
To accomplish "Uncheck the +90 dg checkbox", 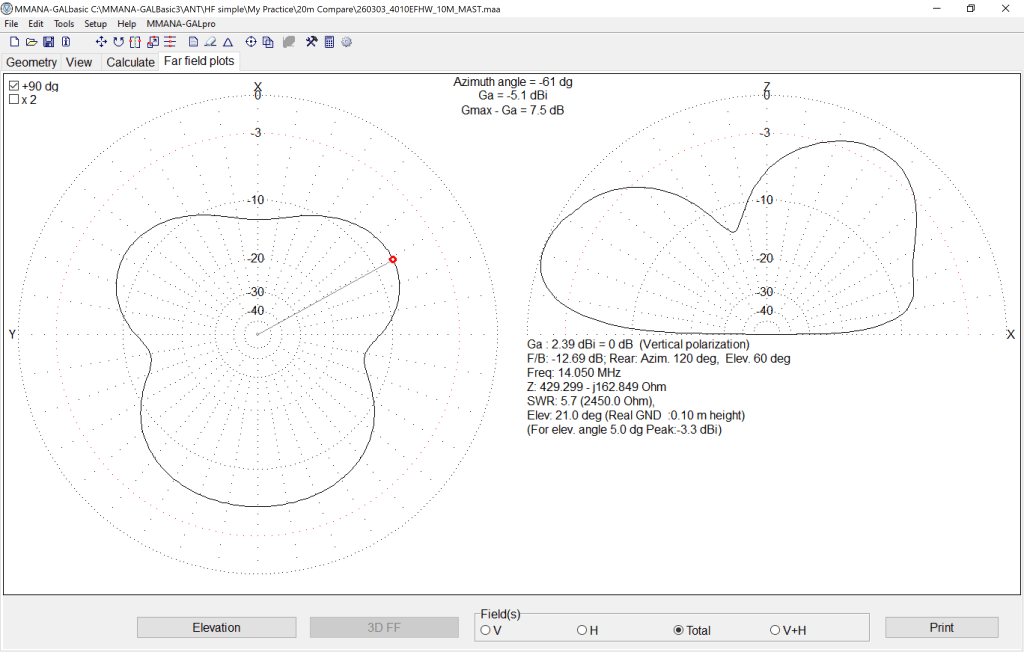I will (x=14, y=86).
